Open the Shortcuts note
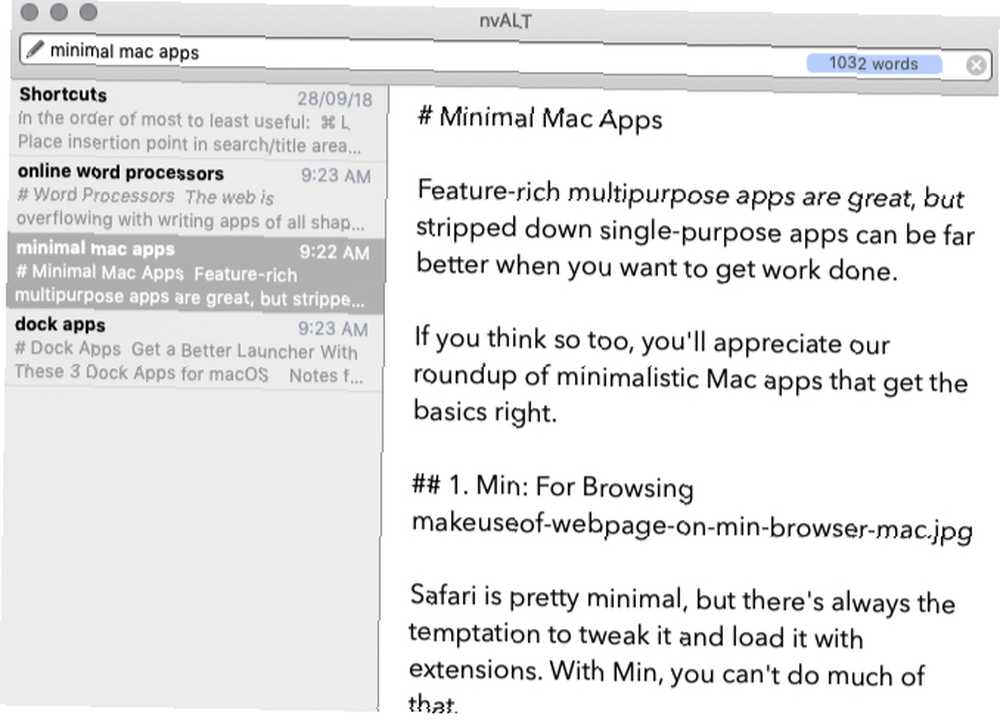The height and width of the screenshot is (725, 1000). point(196,121)
